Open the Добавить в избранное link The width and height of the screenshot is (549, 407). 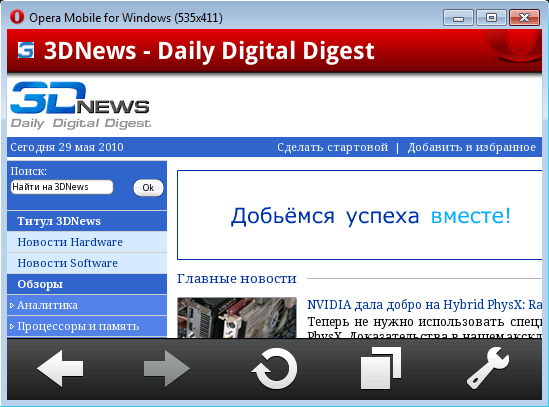point(471,147)
